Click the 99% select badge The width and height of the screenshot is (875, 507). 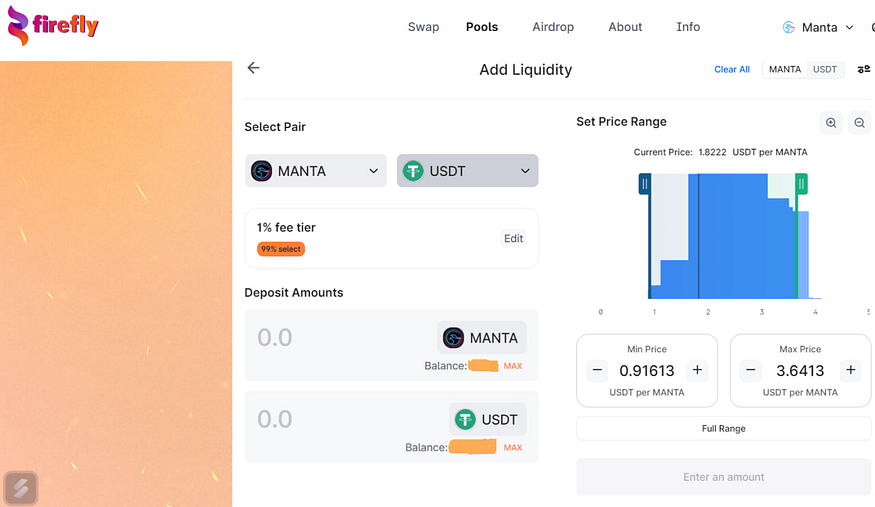coord(281,249)
